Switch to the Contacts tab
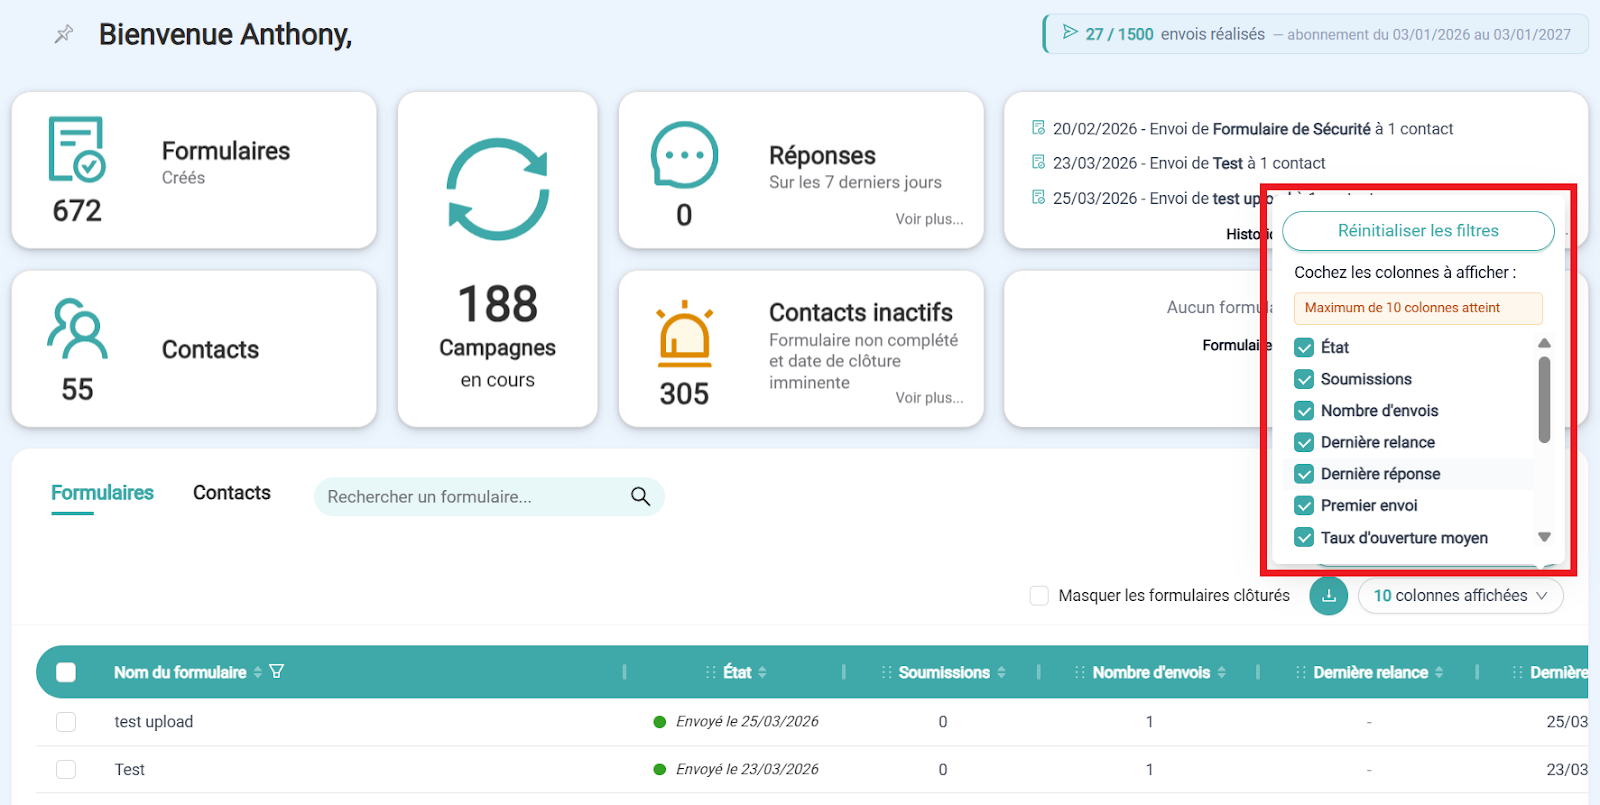The height and width of the screenshot is (805, 1600). pos(231,493)
